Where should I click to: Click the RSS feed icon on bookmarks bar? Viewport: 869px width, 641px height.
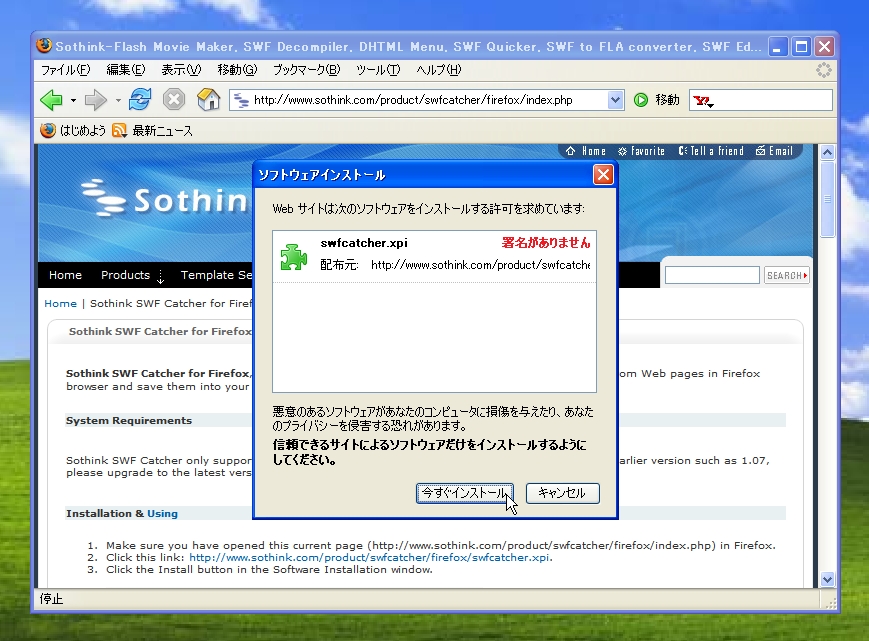pyautogui.click(x=119, y=131)
